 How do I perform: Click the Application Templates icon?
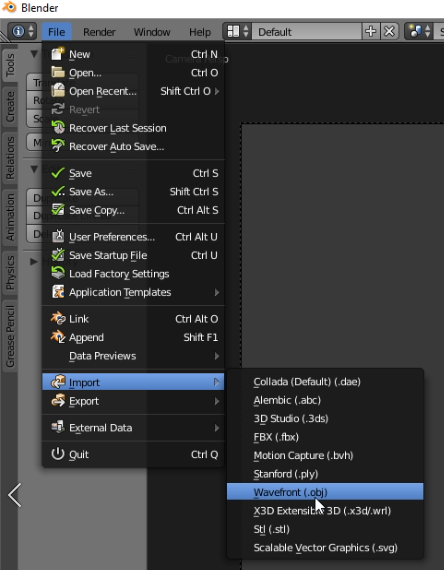[57, 292]
